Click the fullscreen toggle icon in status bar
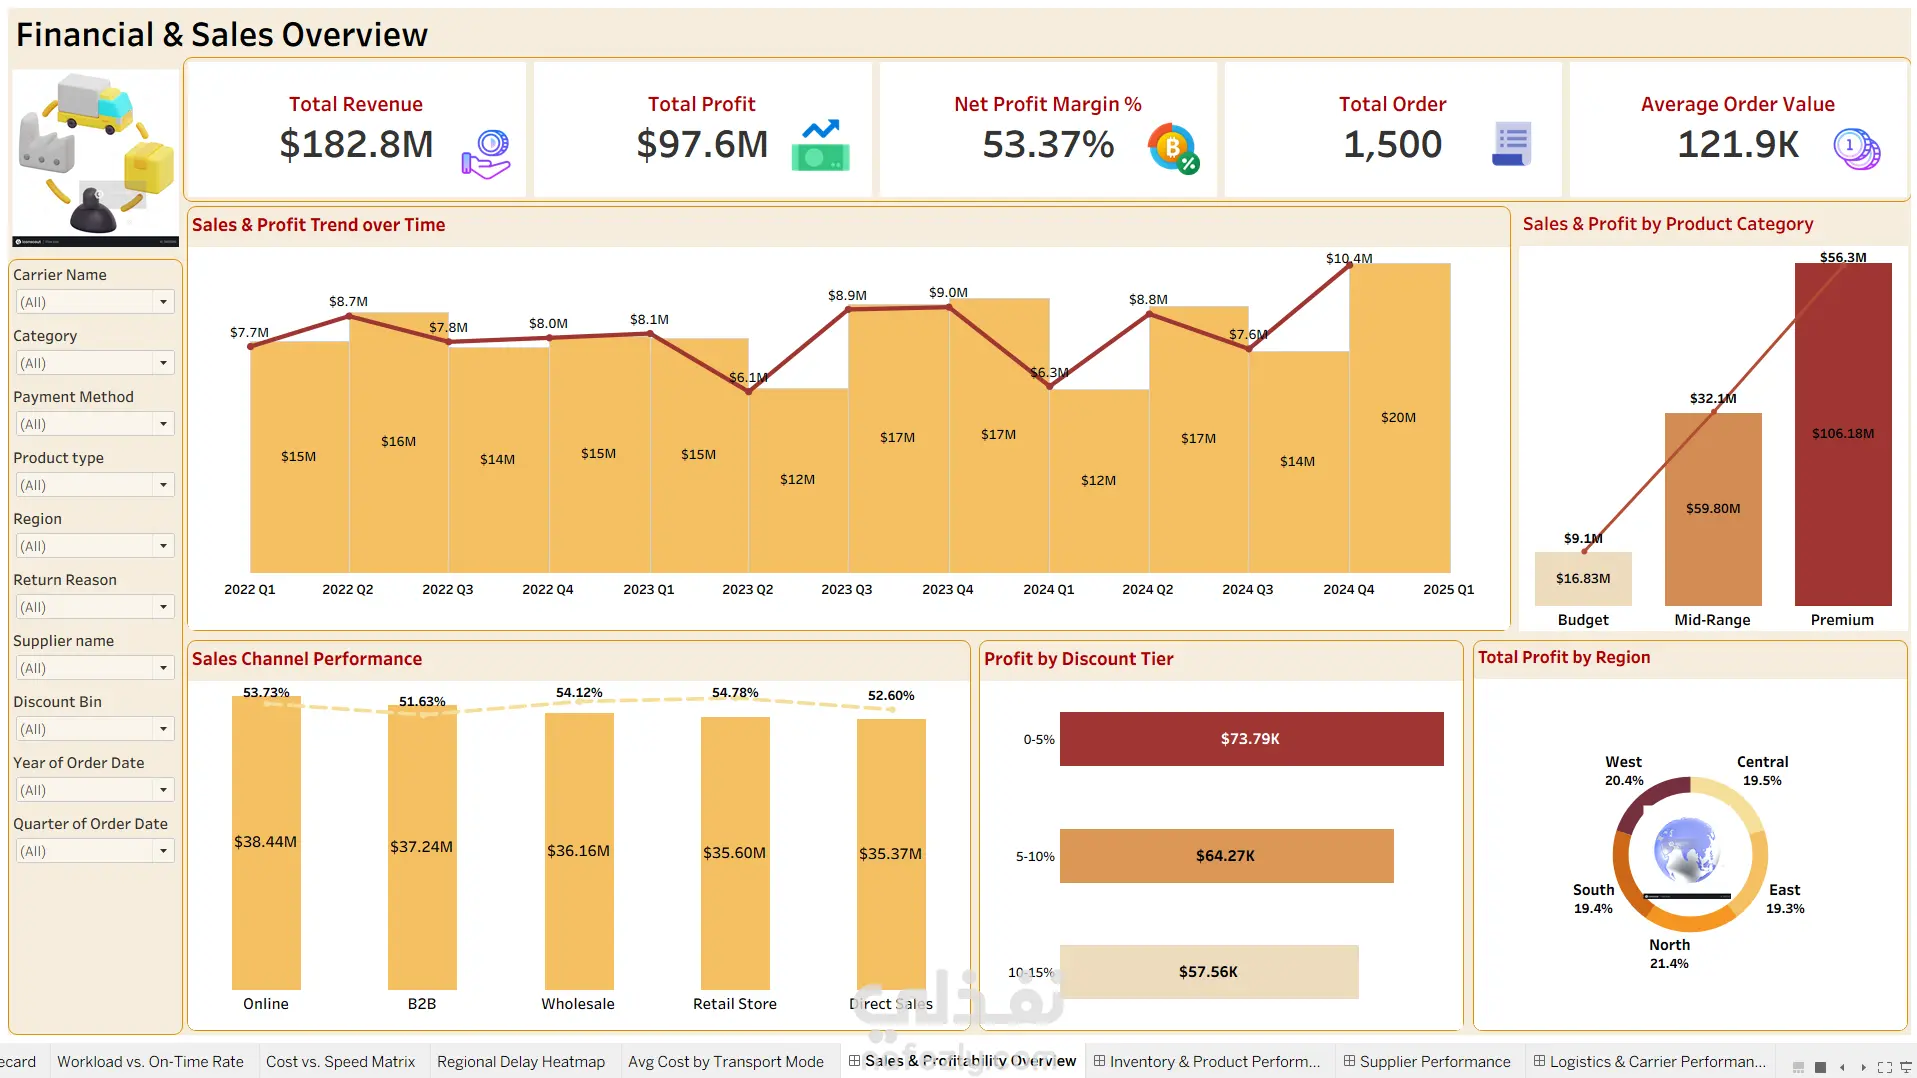The image size is (1917, 1078). [1885, 1067]
